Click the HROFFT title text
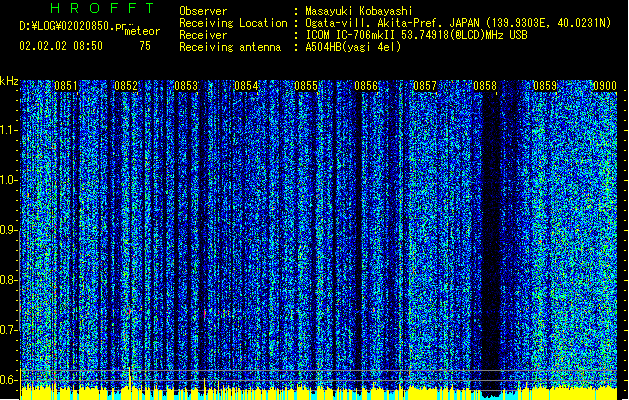The height and width of the screenshot is (400, 629). pyautogui.click(x=102, y=8)
